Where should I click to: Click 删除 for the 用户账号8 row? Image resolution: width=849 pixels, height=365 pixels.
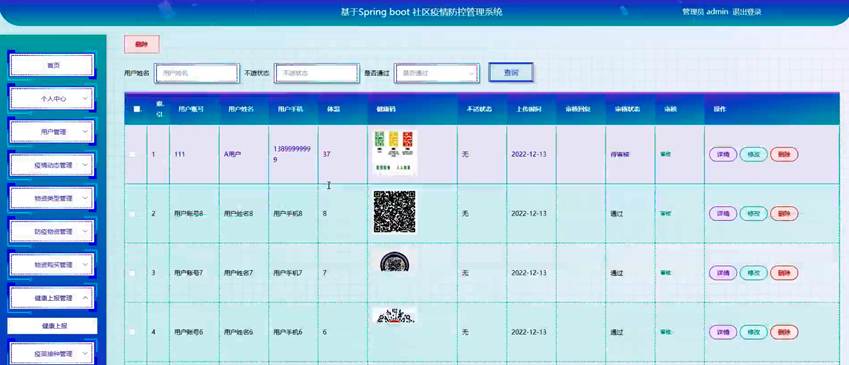pyautogui.click(x=784, y=214)
